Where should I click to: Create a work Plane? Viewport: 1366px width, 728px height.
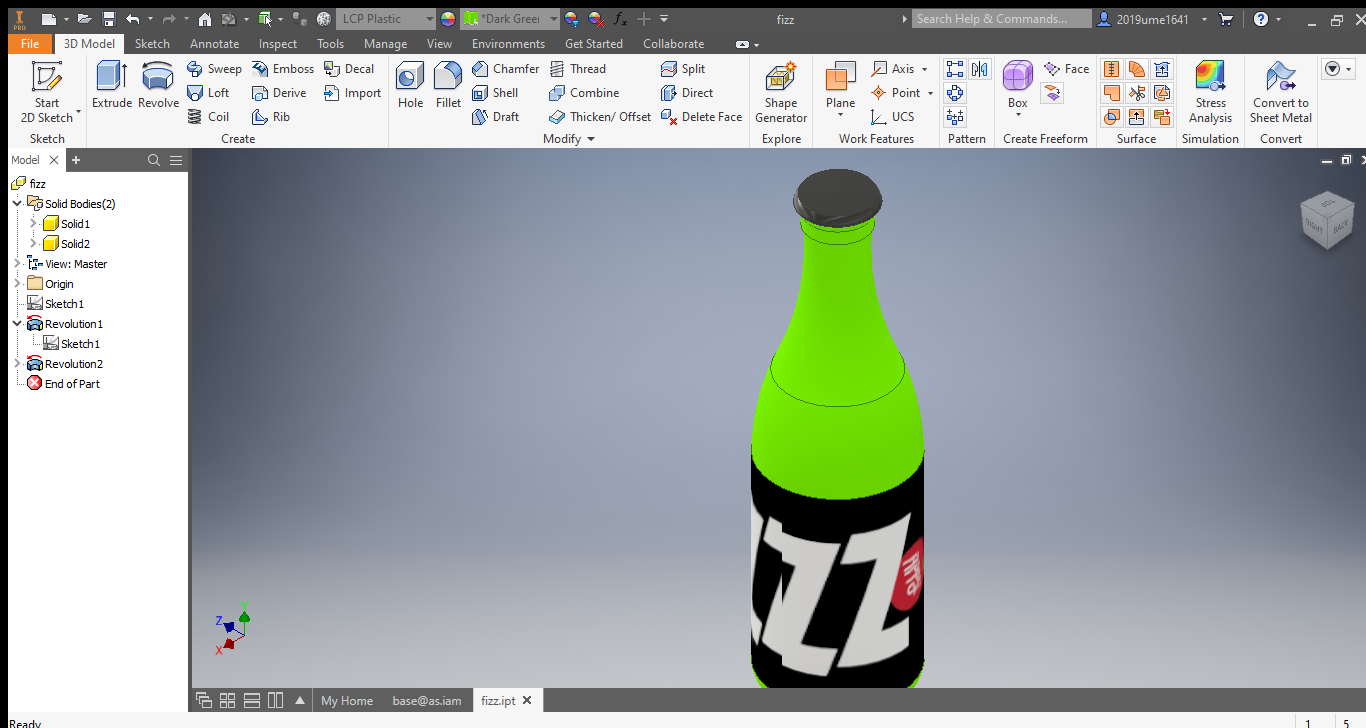(x=840, y=88)
